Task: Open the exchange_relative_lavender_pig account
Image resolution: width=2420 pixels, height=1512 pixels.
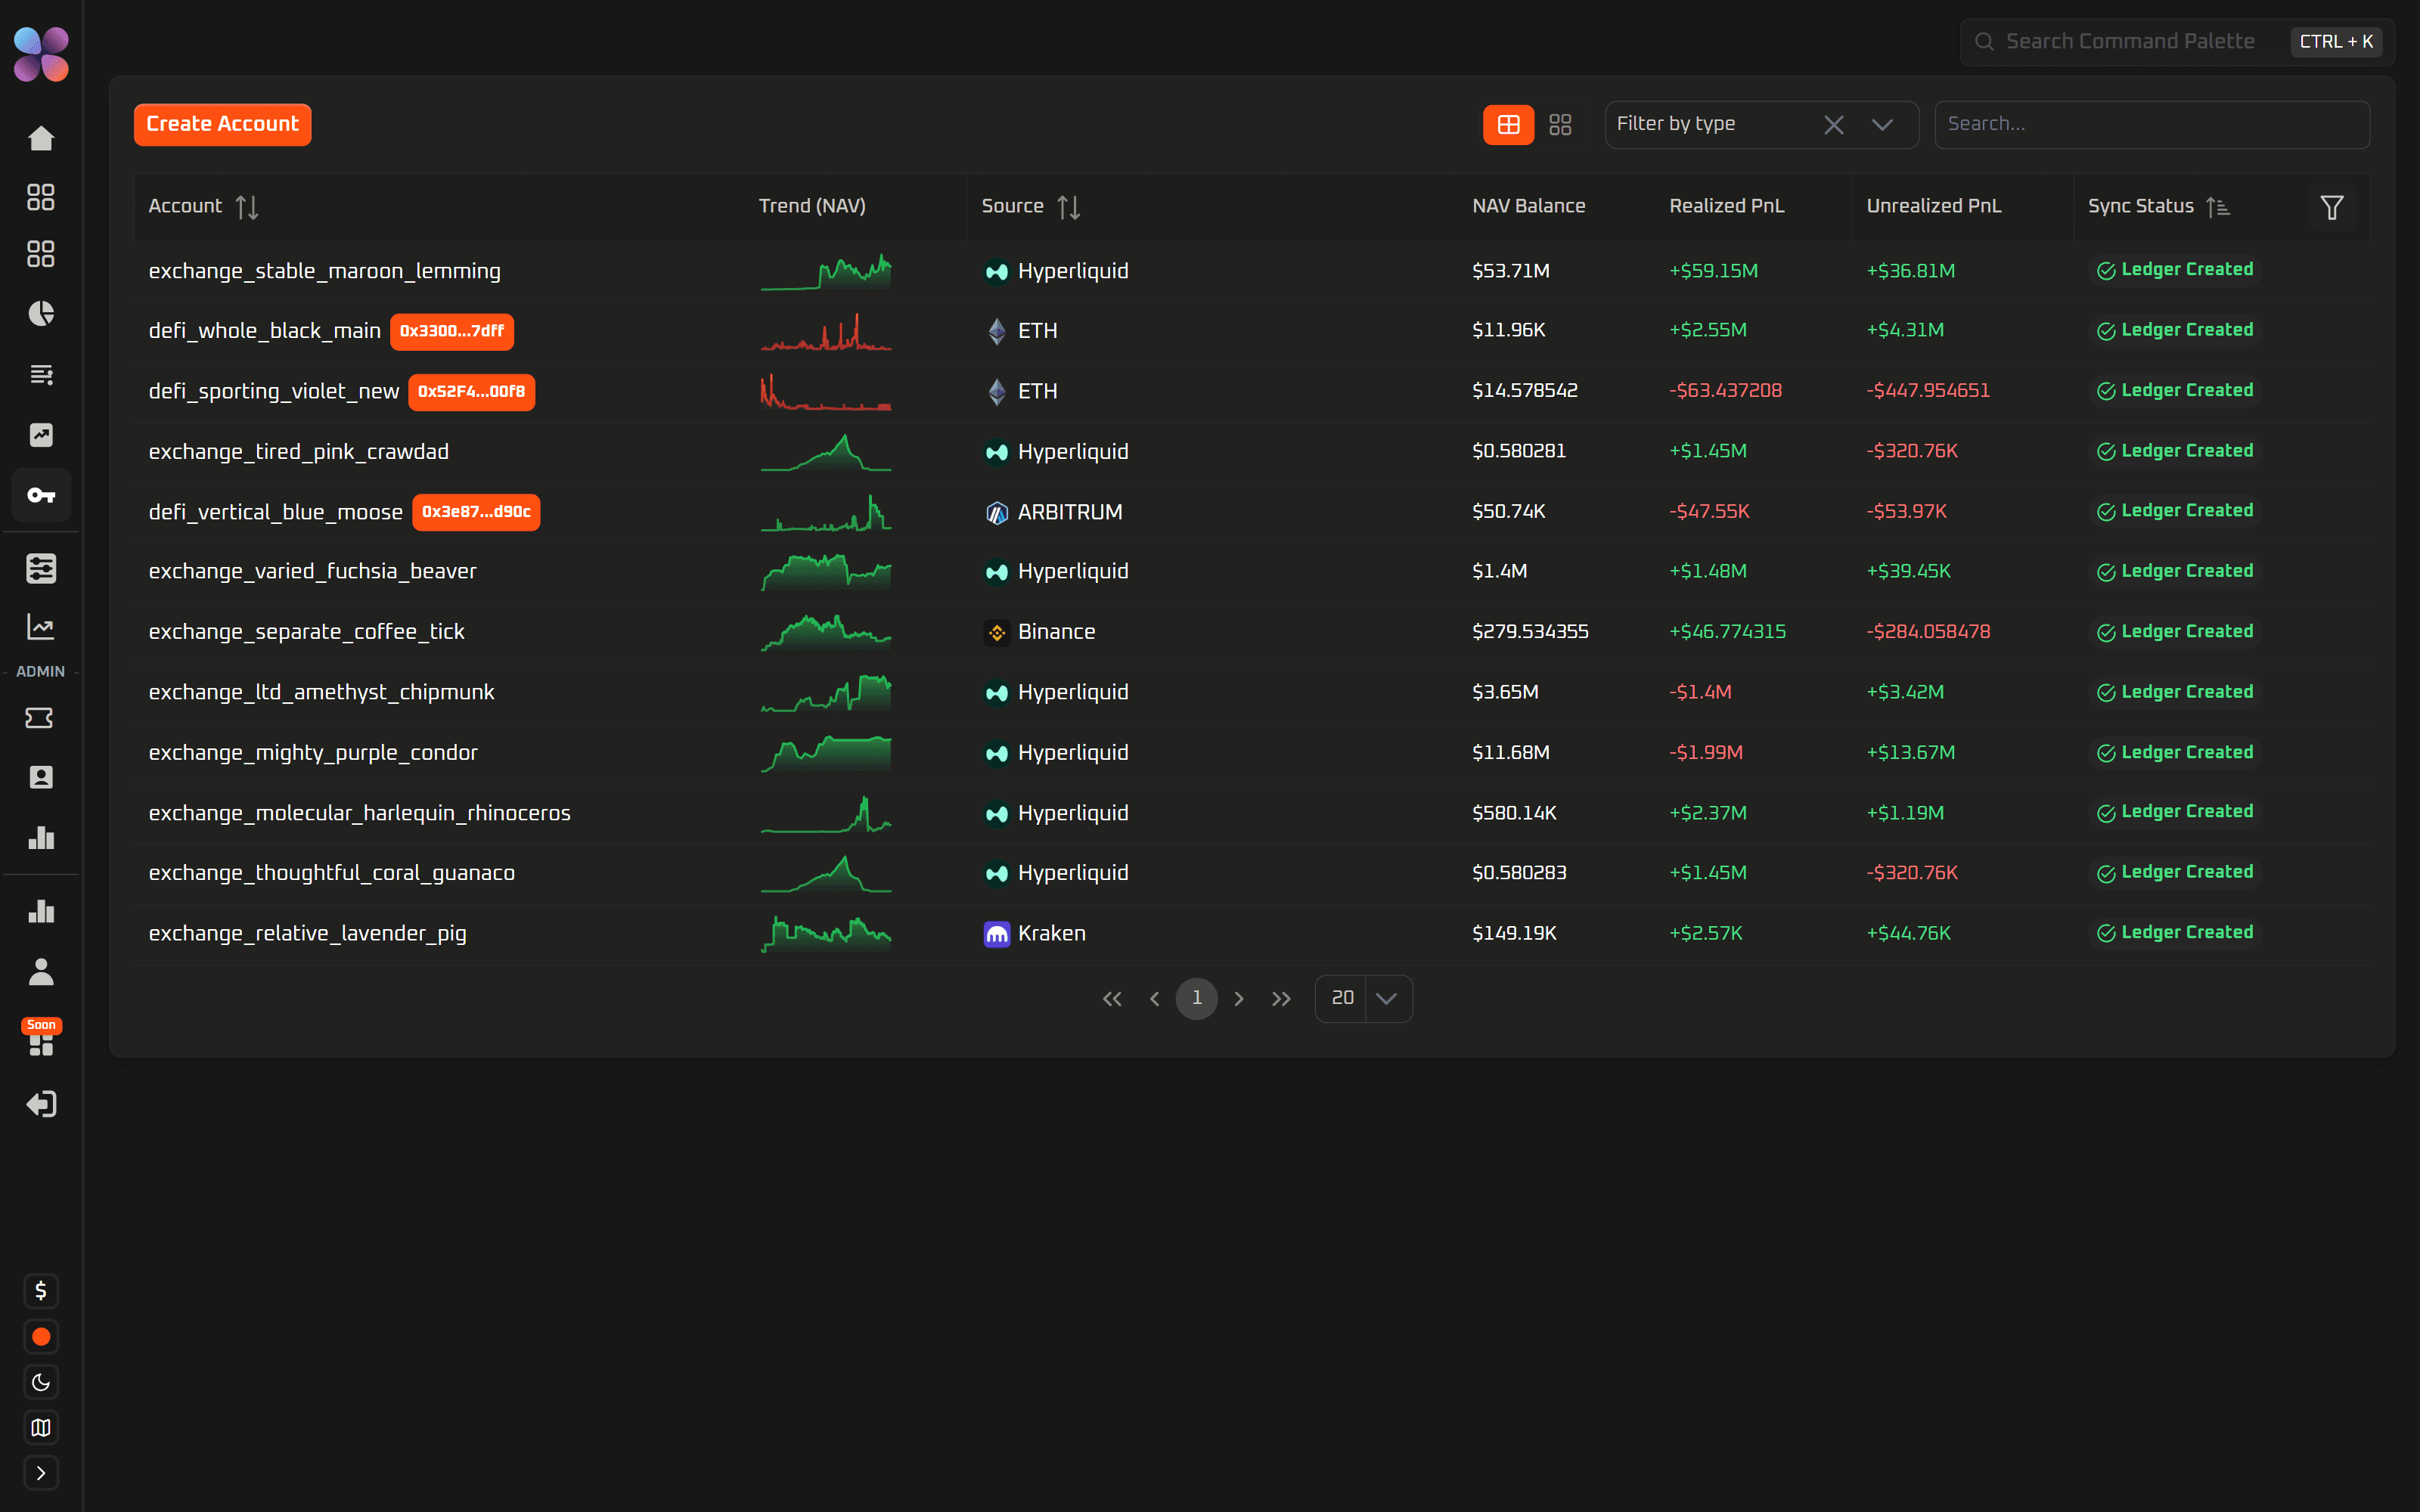Action: point(308,934)
